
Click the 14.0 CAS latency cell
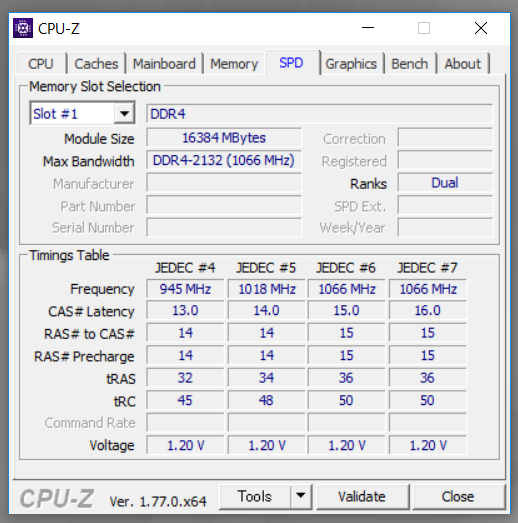tap(266, 311)
